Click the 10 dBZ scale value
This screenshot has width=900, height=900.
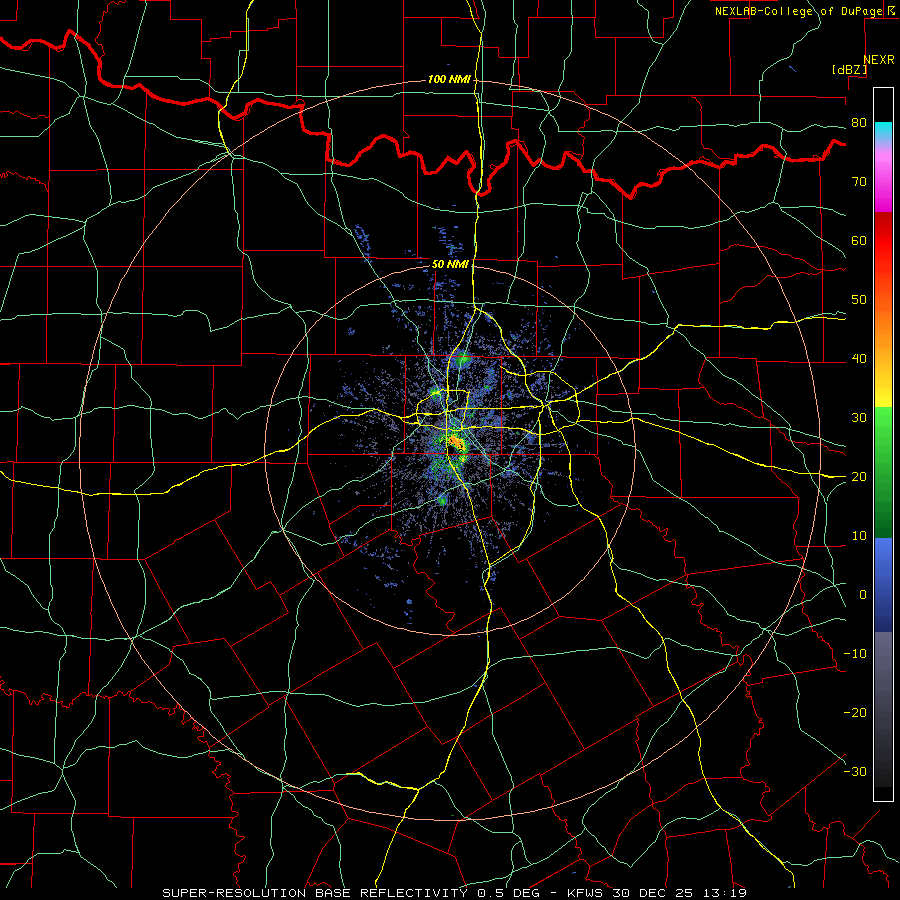pos(859,536)
